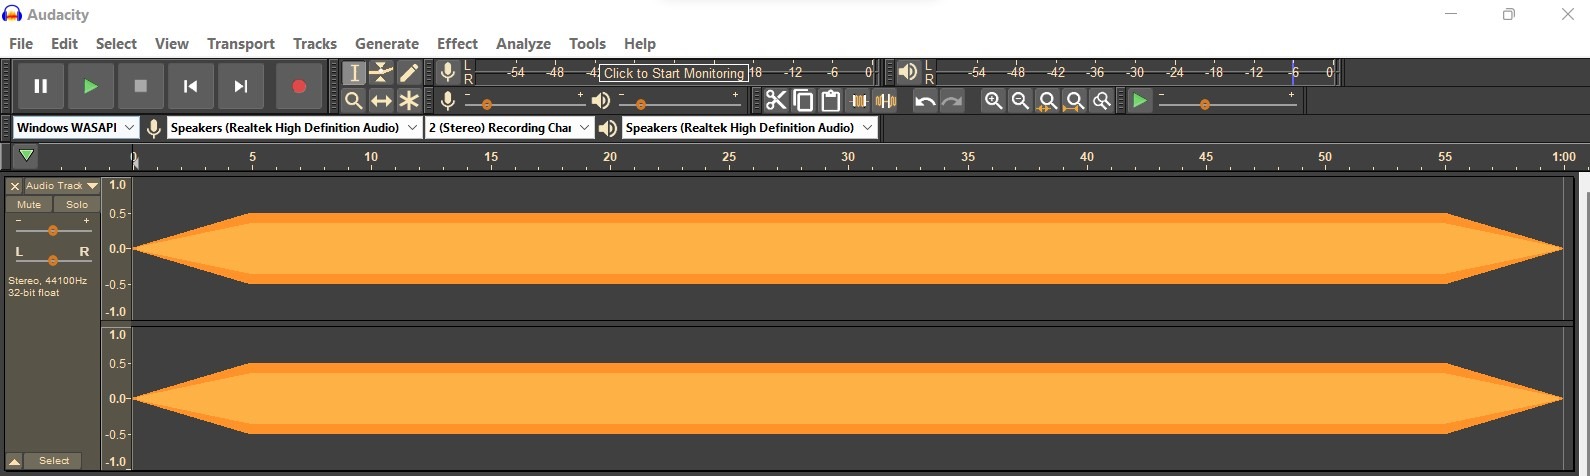Click the track Select button
Viewport: 1590px width, 476px height.
54,461
